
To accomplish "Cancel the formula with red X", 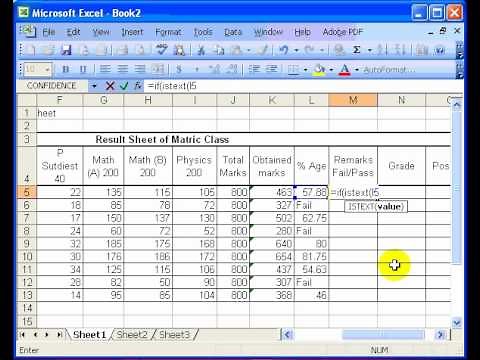I will click(x=110, y=86).
